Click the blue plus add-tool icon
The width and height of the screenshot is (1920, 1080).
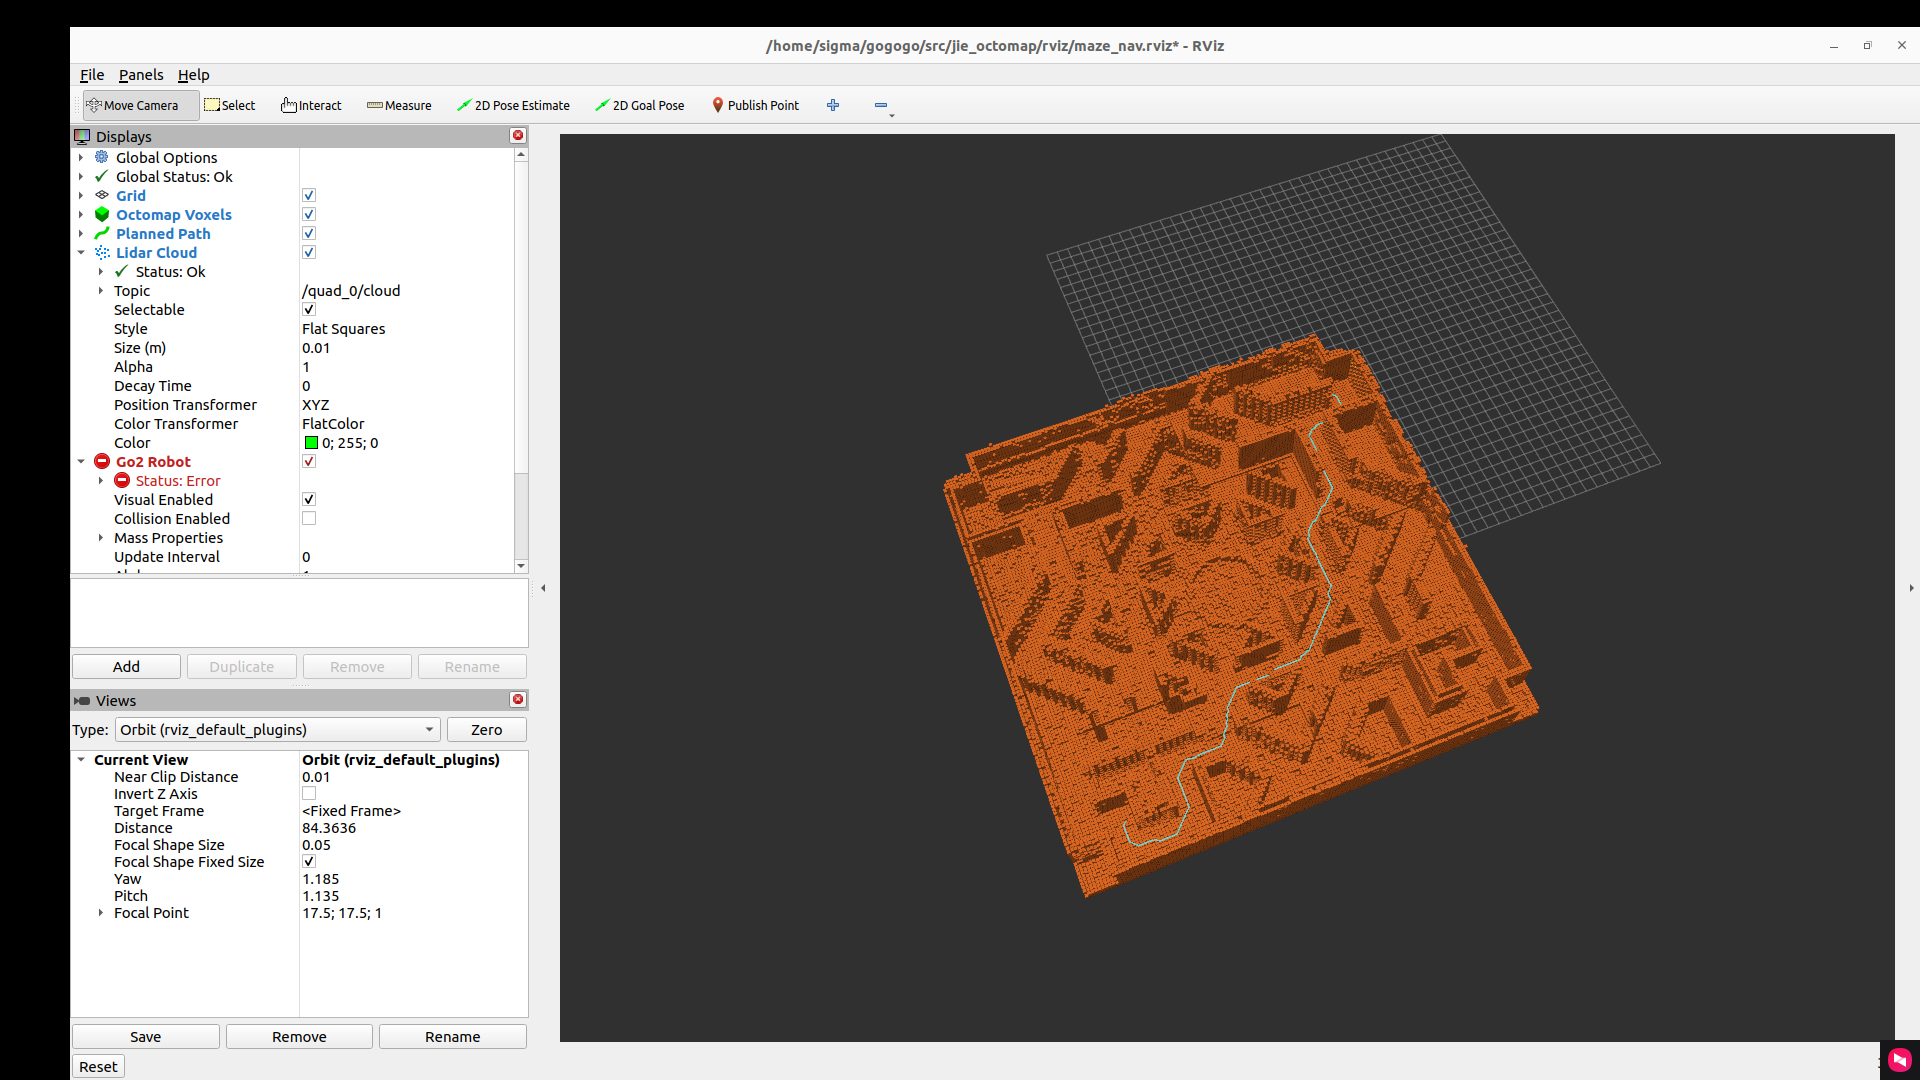tap(833, 105)
